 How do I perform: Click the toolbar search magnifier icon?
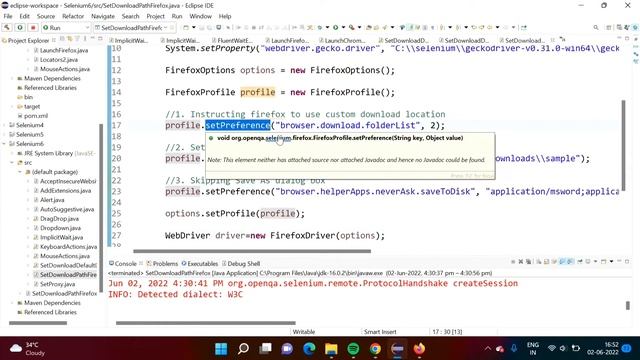point(596,27)
